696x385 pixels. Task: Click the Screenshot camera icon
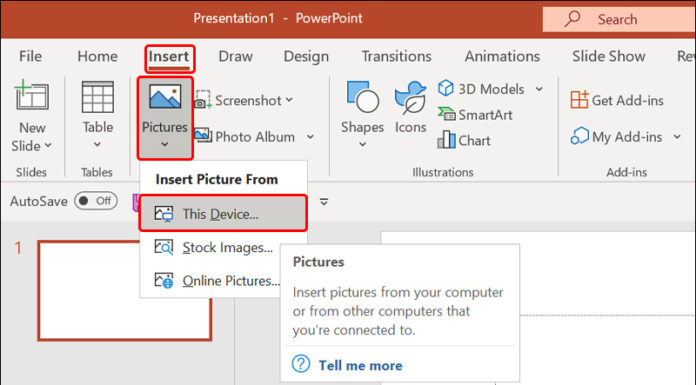(x=203, y=99)
